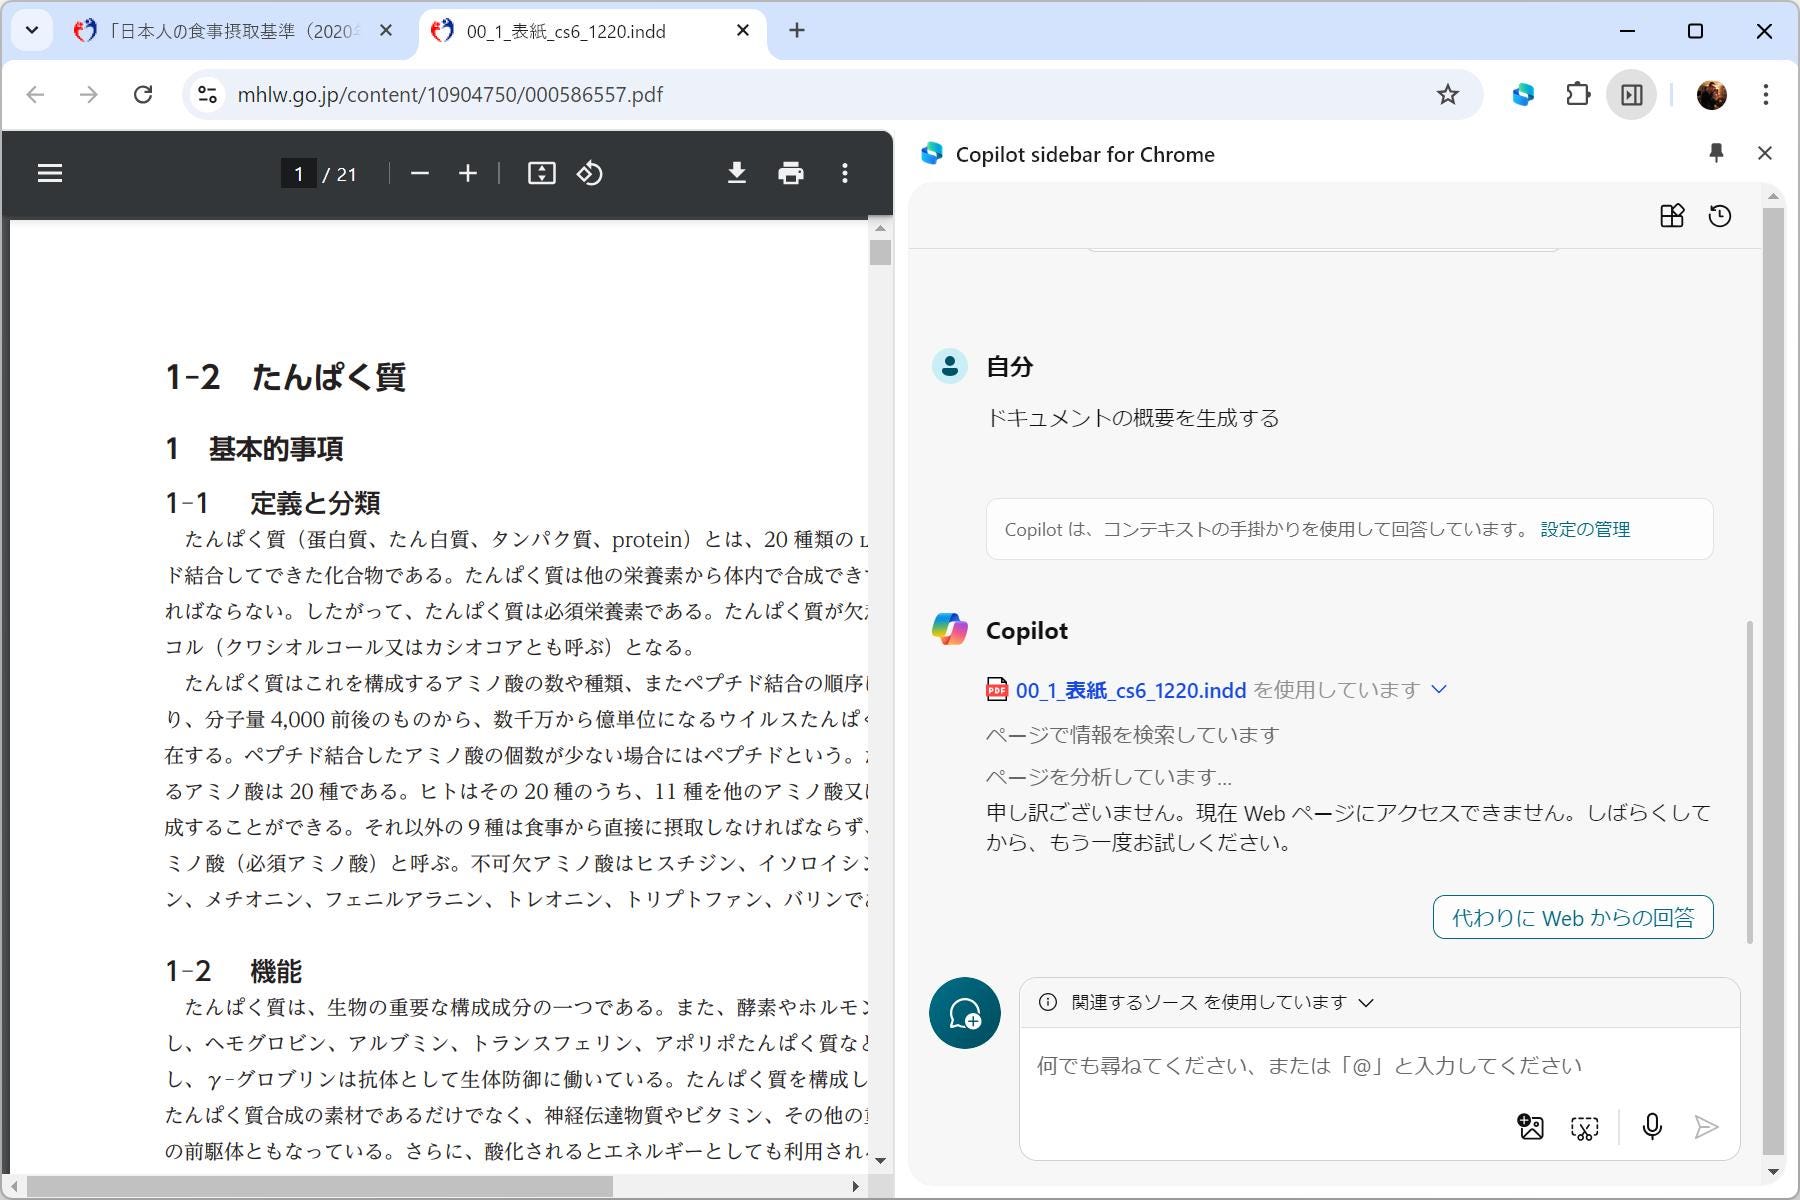Click the send message arrow
The width and height of the screenshot is (1800, 1200).
click(x=1706, y=1127)
